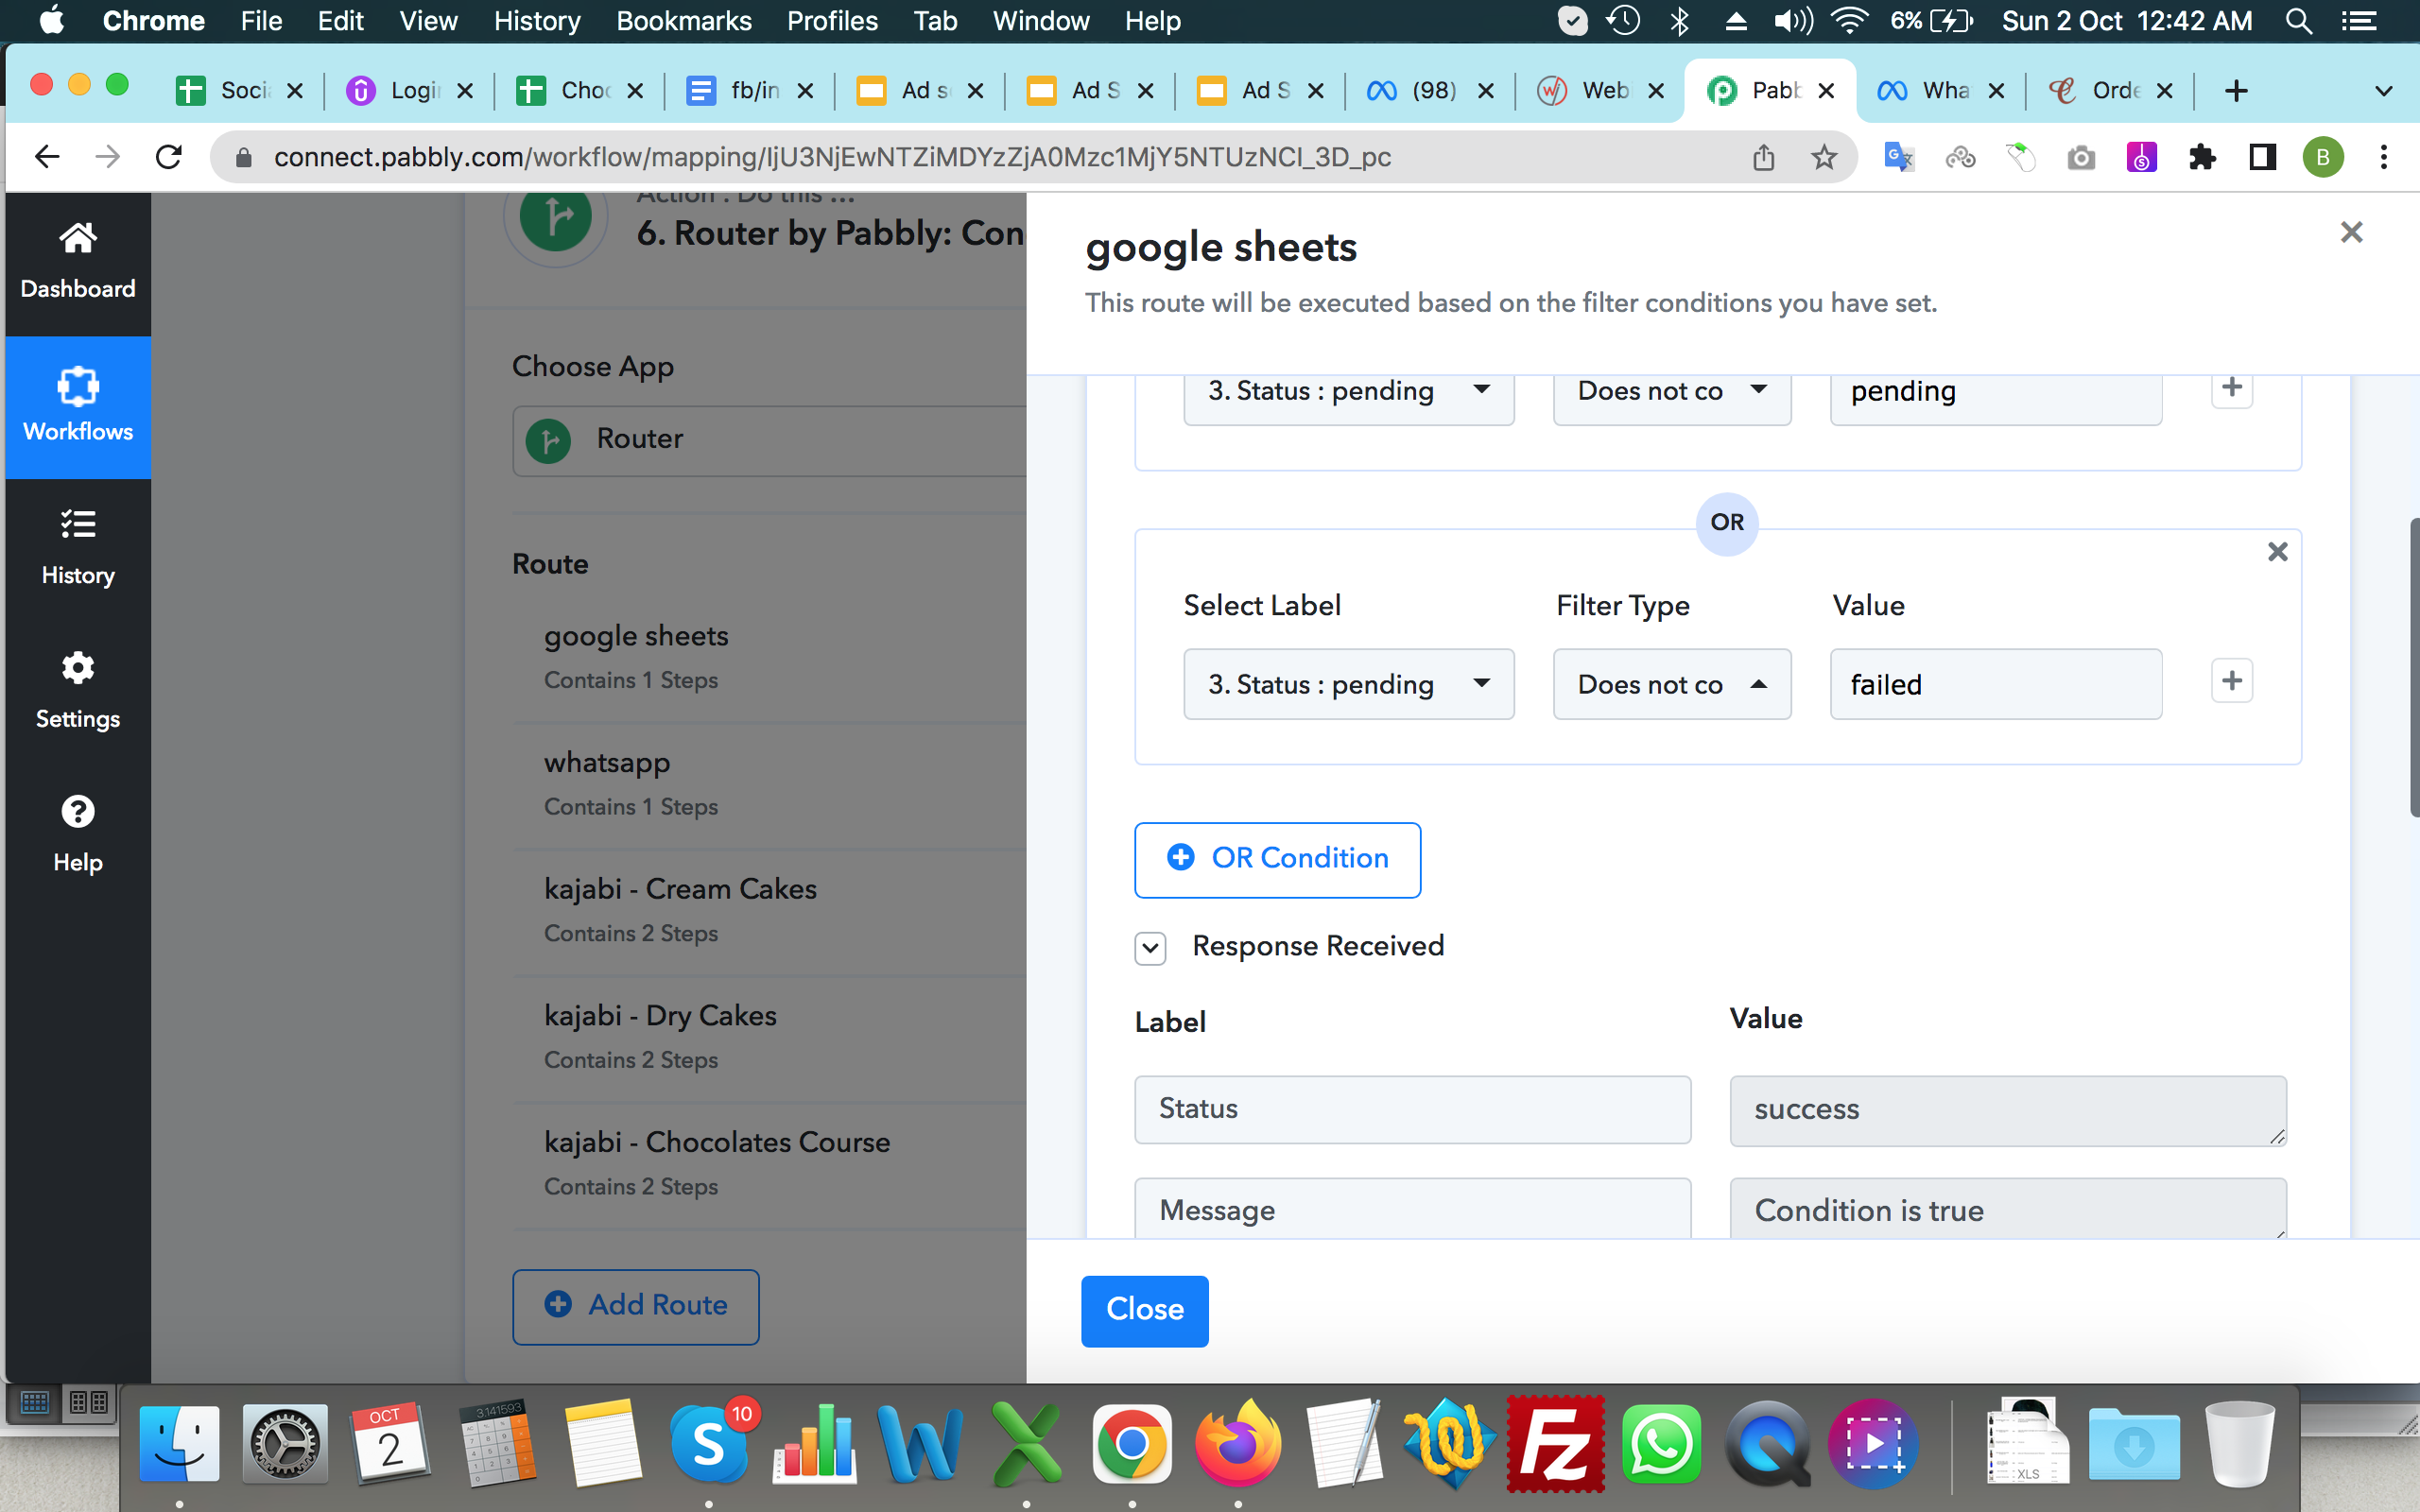Open WhatsApp from the dock
This screenshot has width=2420, height=1512.
[x=1661, y=1444]
